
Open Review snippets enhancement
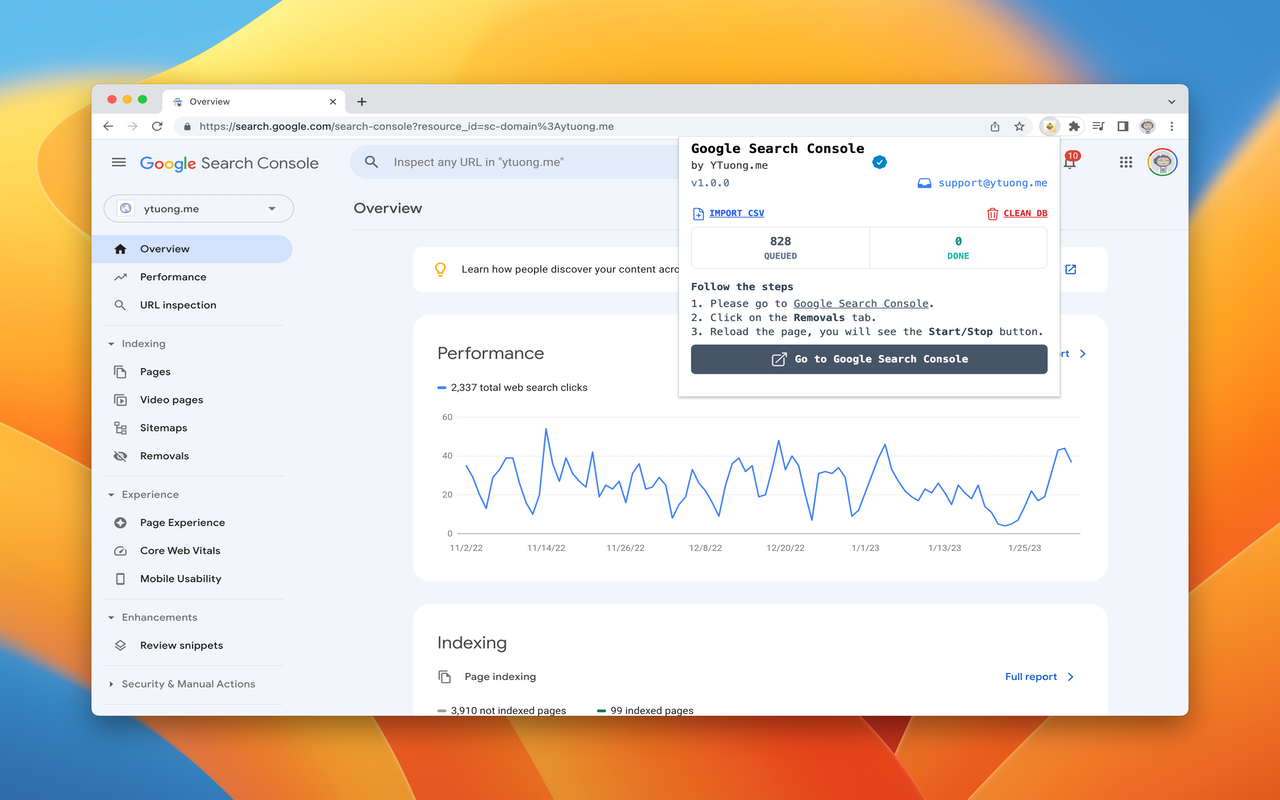[x=192, y=646]
